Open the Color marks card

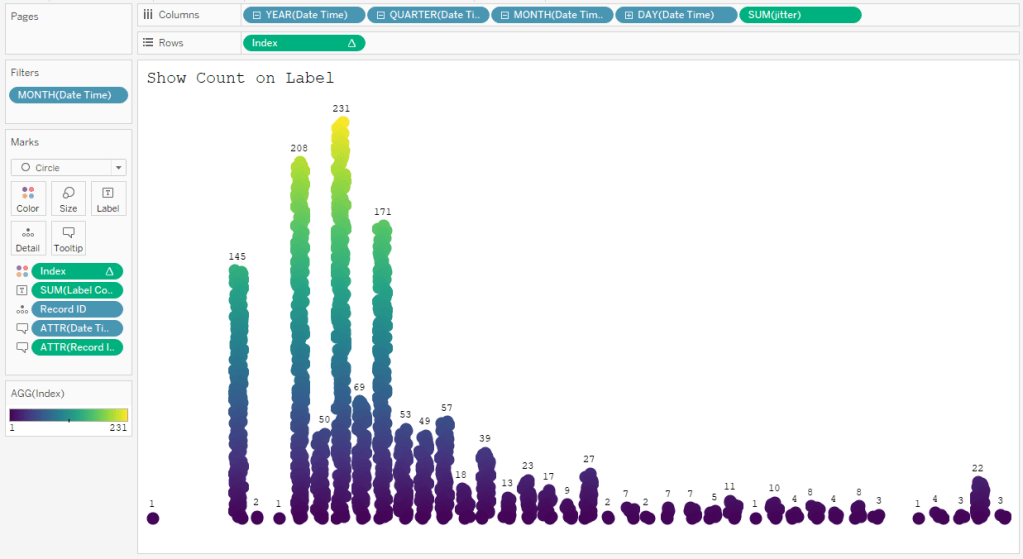[28, 198]
